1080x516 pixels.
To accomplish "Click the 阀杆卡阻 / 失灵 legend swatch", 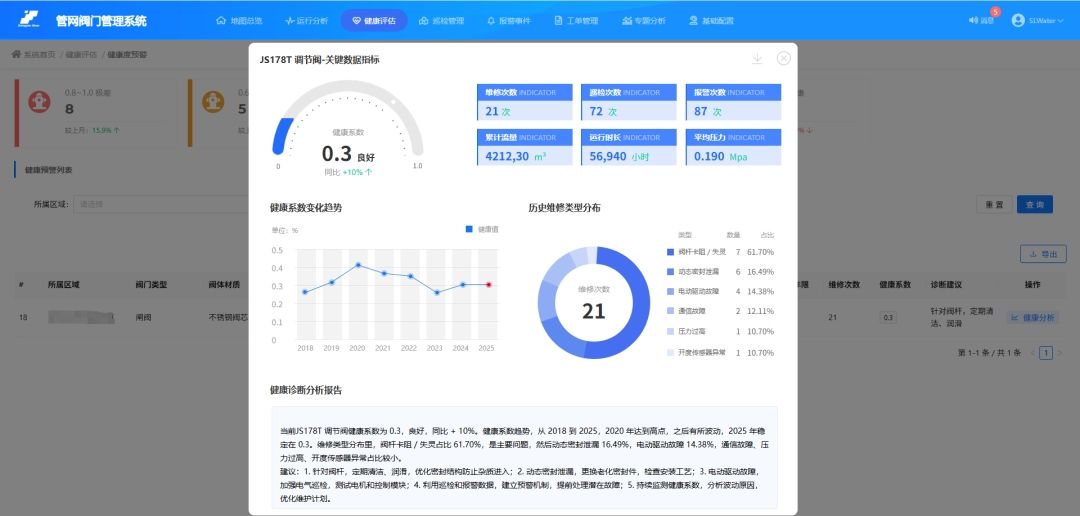I will click(x=671, y=252).
